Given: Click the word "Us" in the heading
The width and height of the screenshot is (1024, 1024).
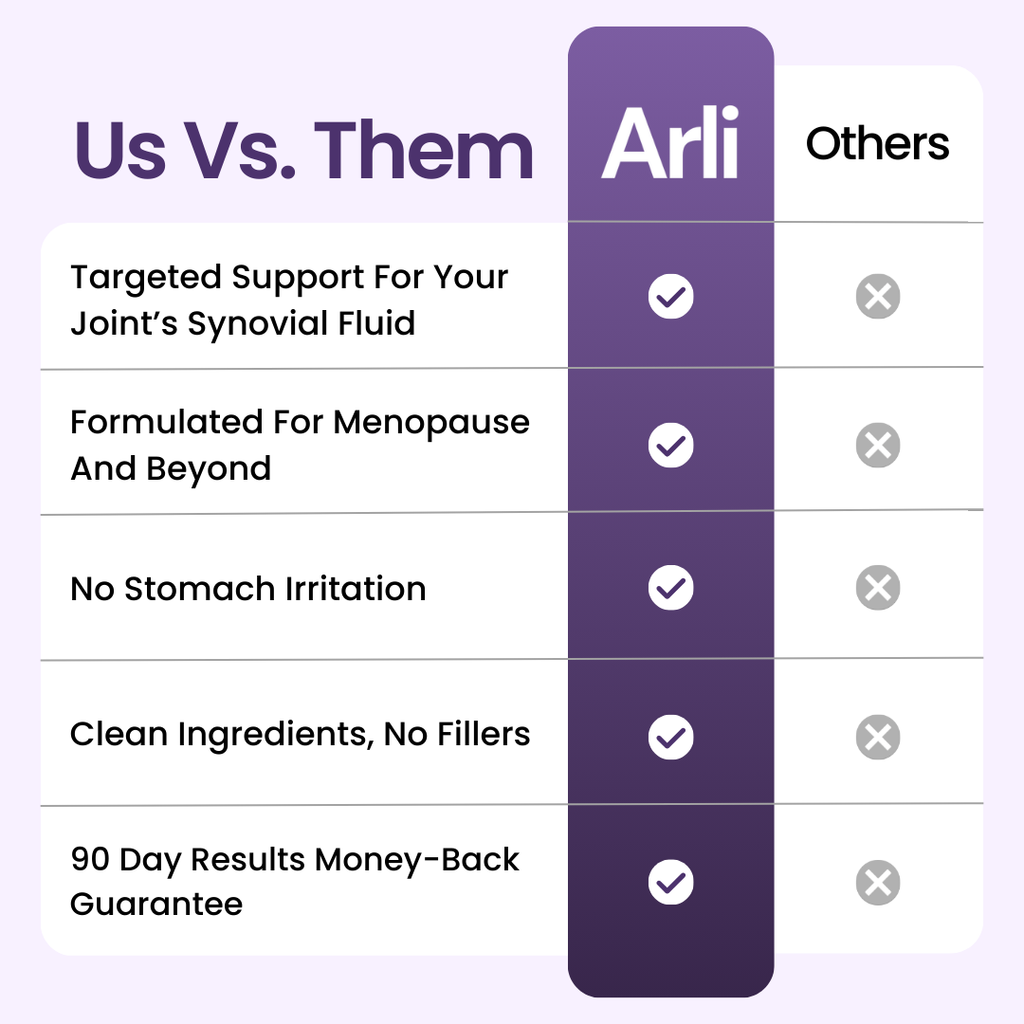Looking at the screenshot, I should point(120,150).
